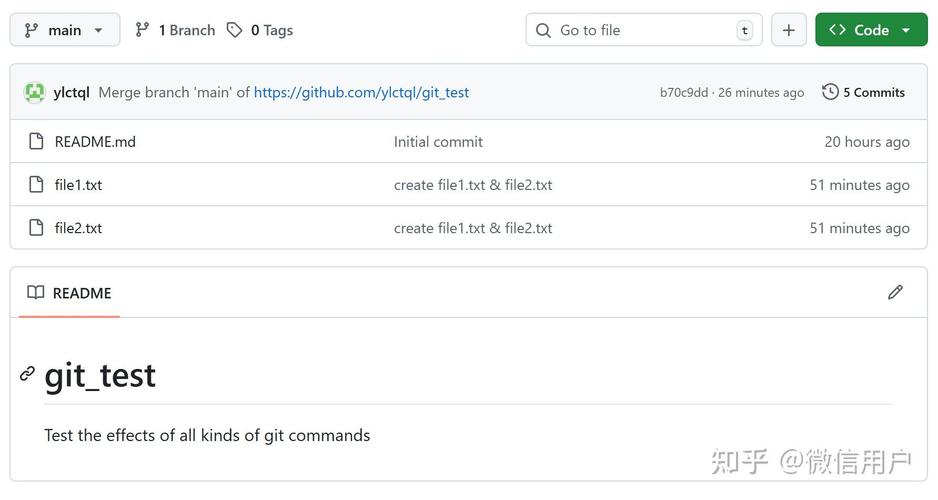The height and width of the screenshot is (500, 938).
Task: Click the anchor link icon beside git_test heading
Action: pyautogui.click(x=28, y=374)
